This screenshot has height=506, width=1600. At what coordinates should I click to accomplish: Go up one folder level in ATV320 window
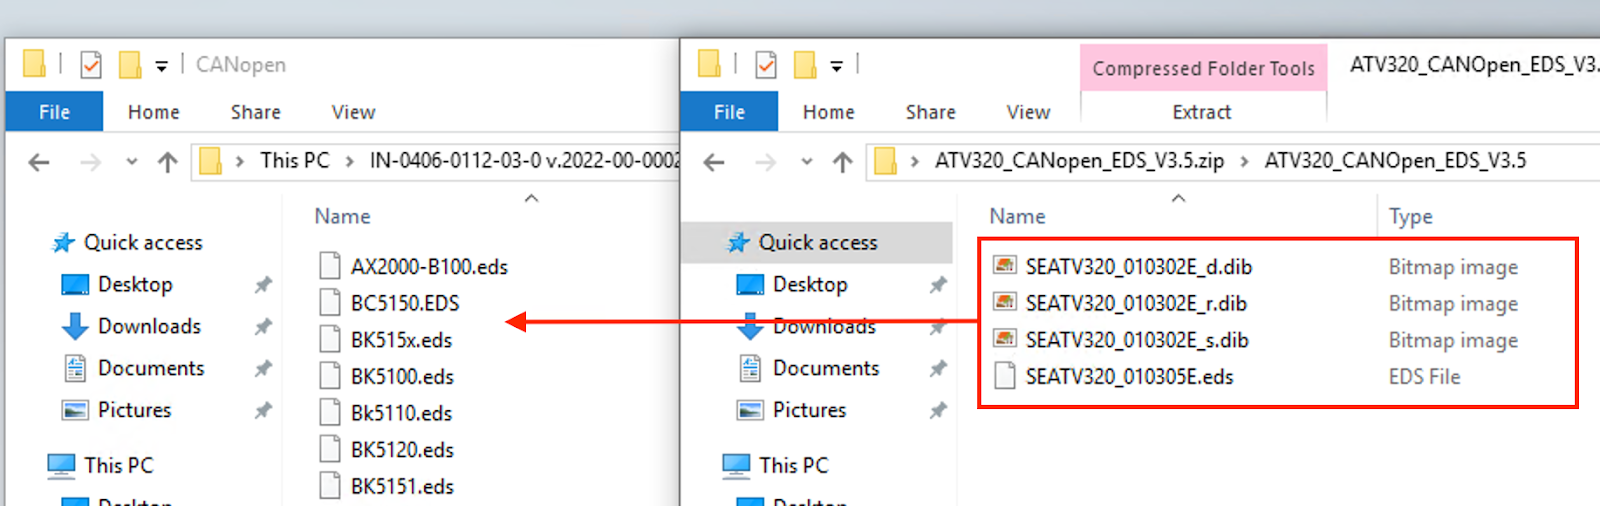click(x=842, y=162)
